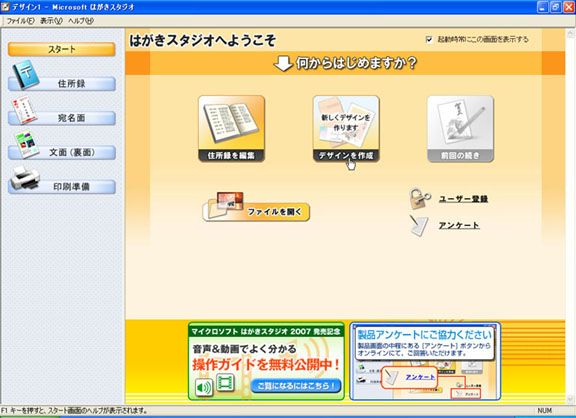576x418 pixels.
Task: Click the padlock icon beside ユーザー登録
Action: (x=420, y=198)
